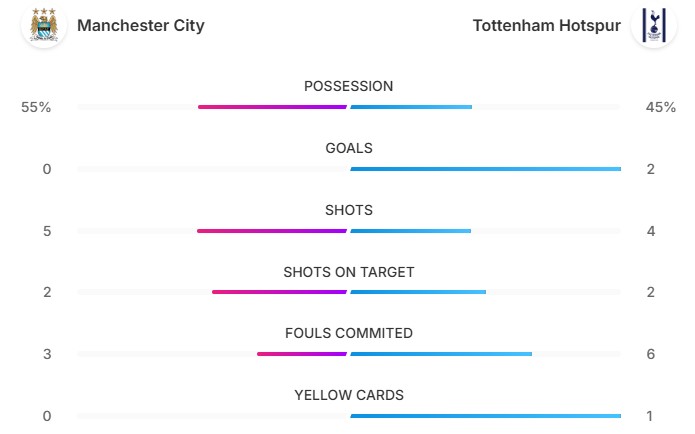Click the 55% possession value

click(x=36, y=107)
